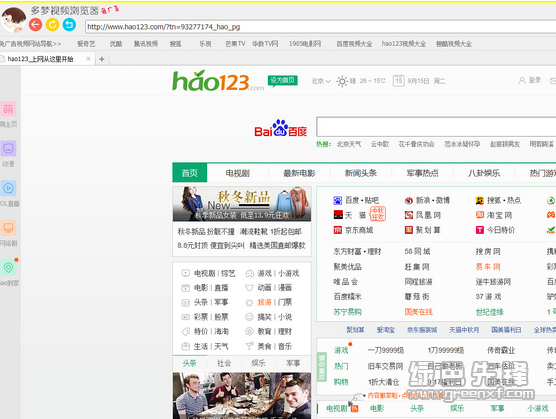Click the autumn-winter fashion banner ad
556x419 pixels.
click(x=242, y=204)
